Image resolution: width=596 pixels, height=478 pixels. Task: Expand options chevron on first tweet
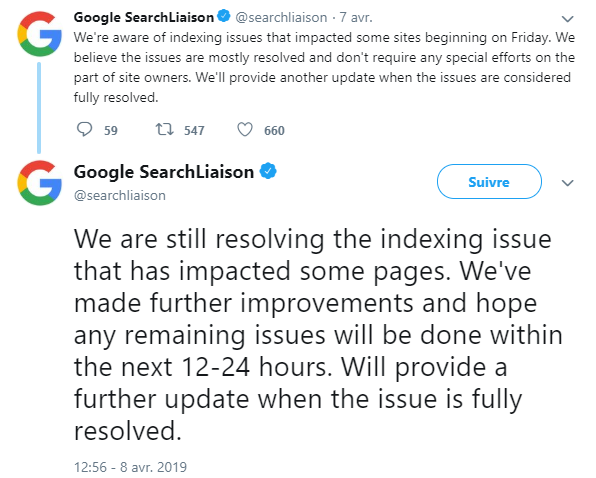click(x=567, y=19)
